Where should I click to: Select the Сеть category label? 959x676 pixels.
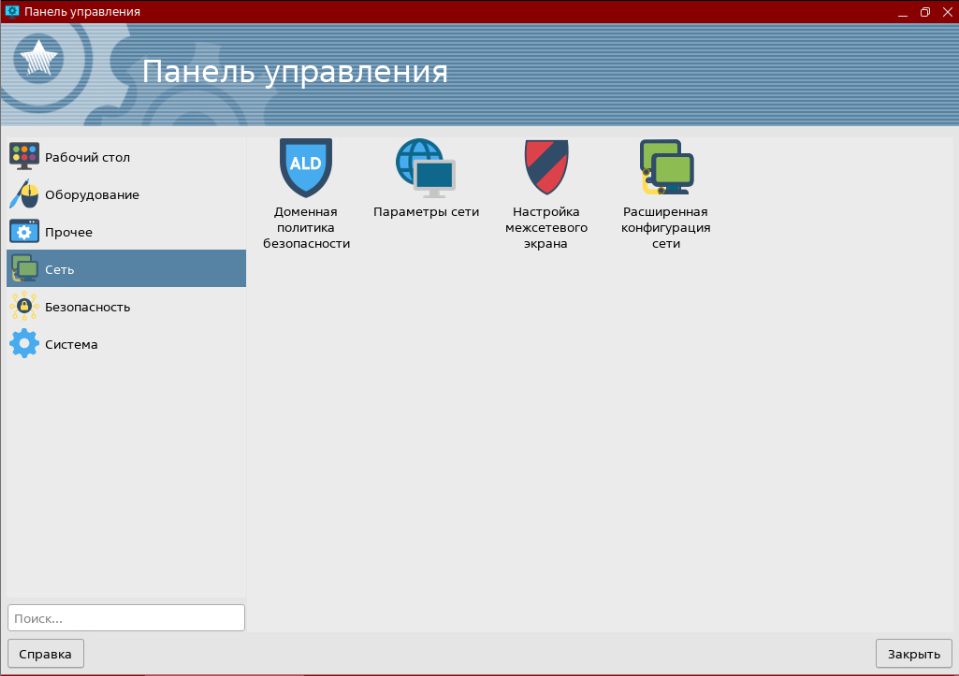(59, 269)
